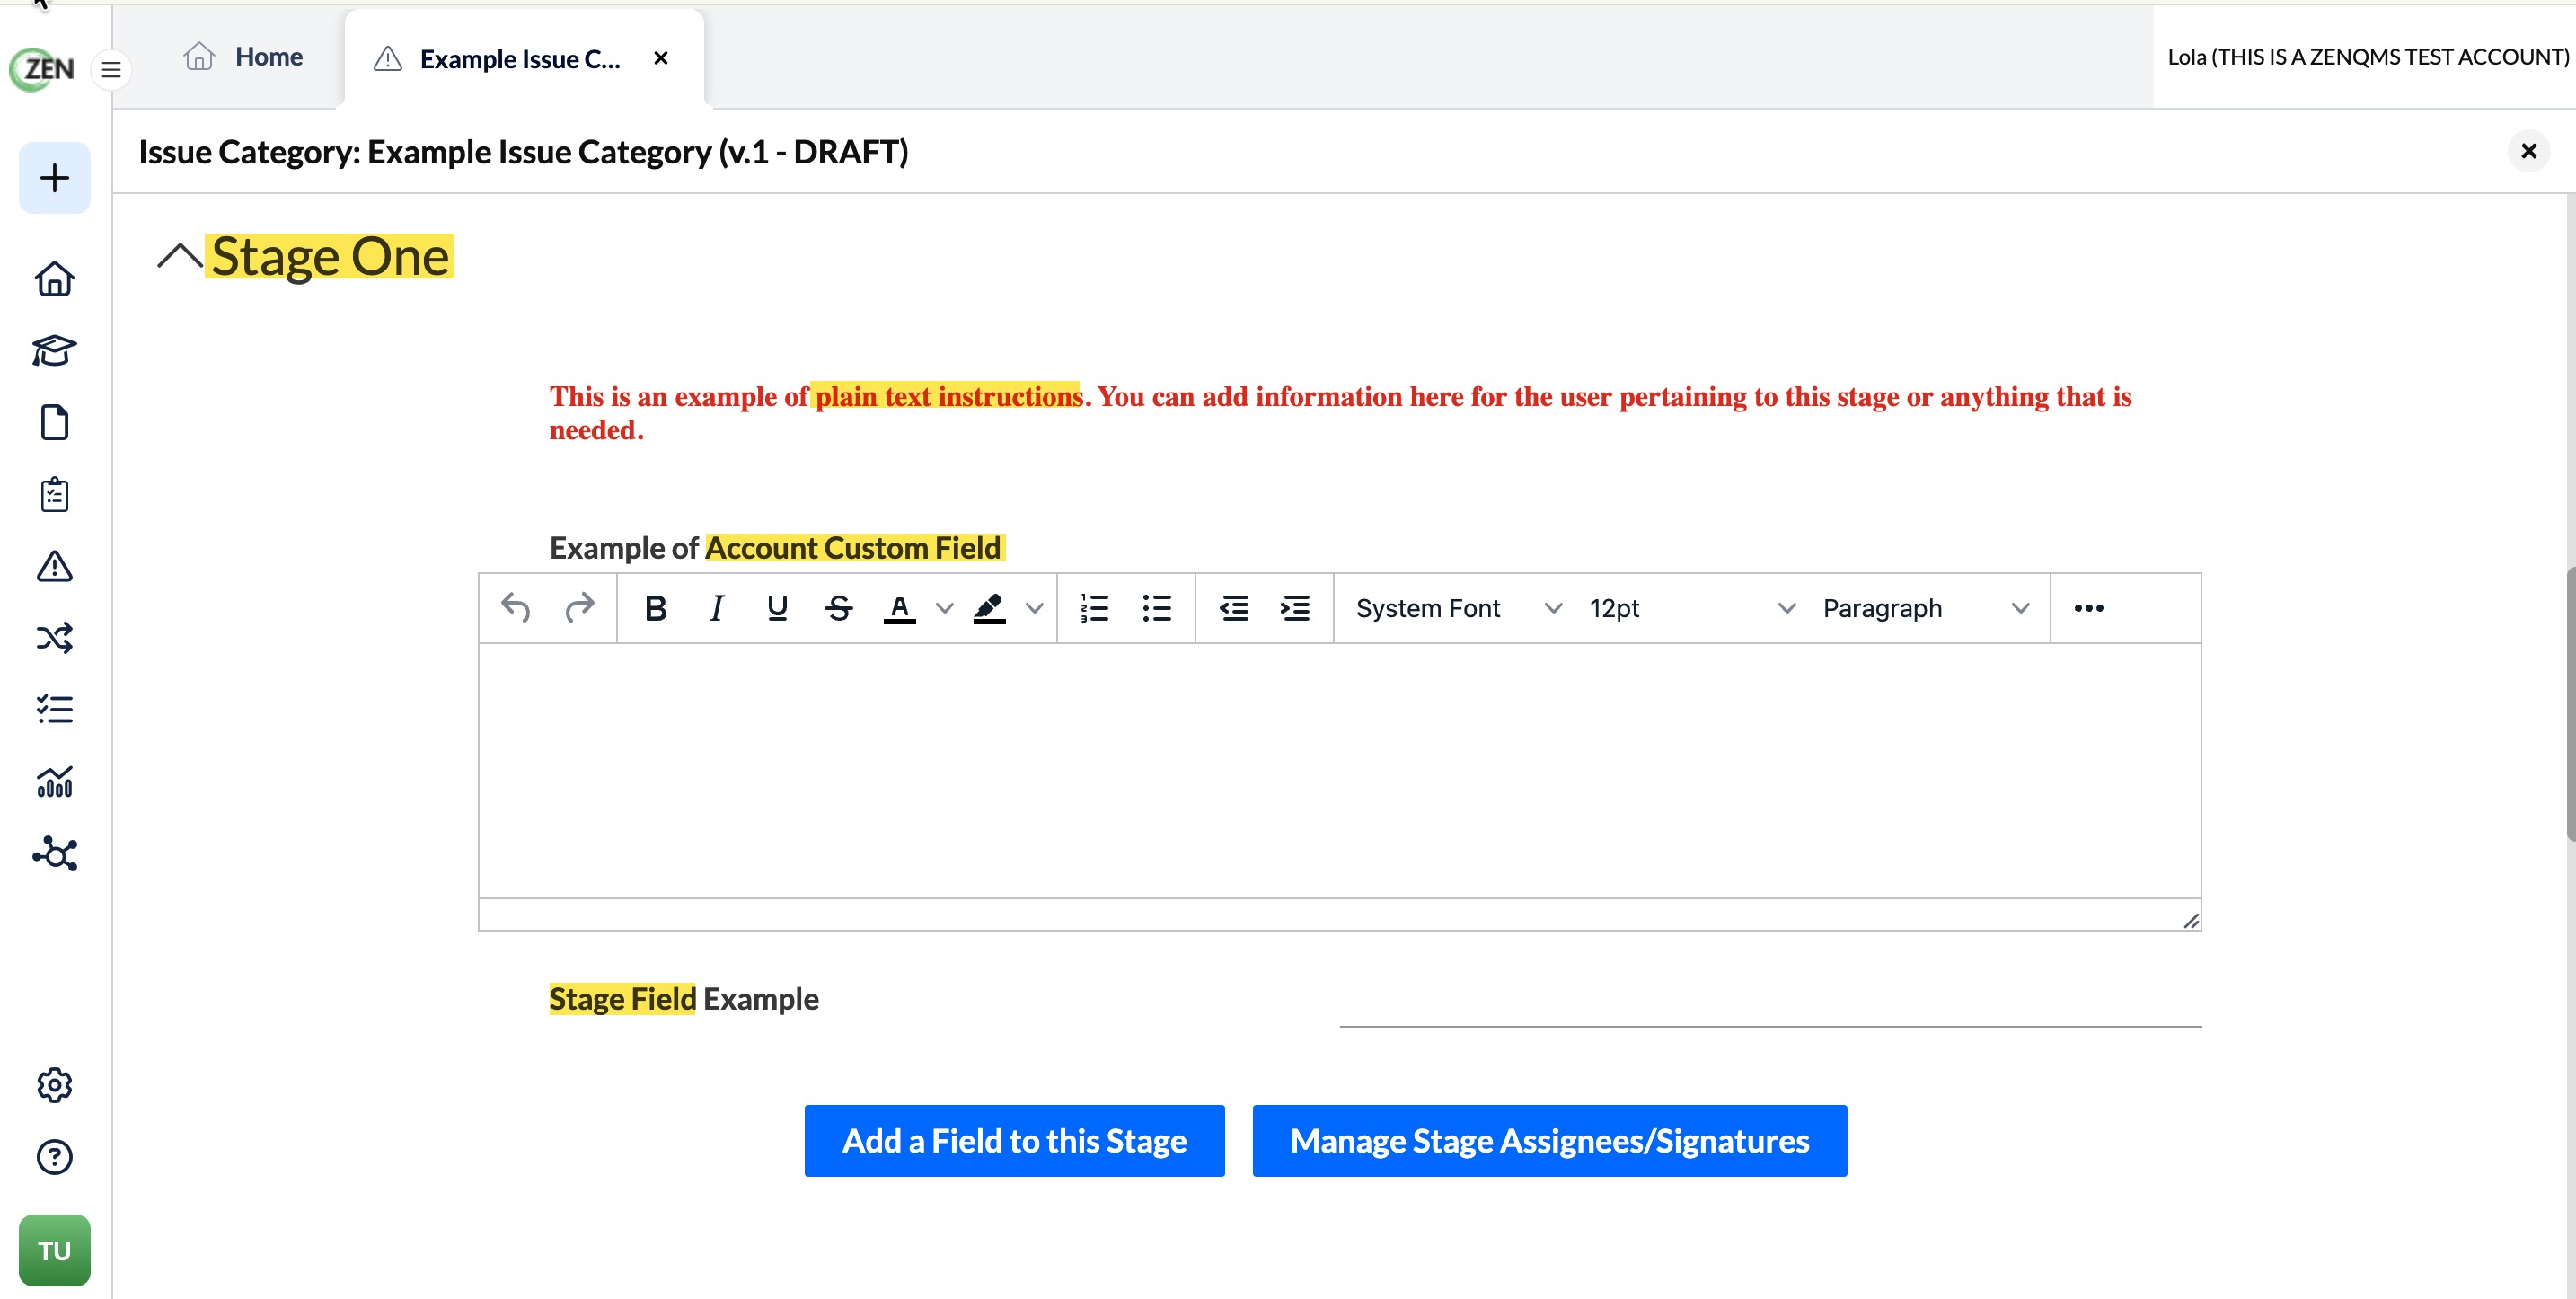
Task: Open more editor toolbar options
Action: click(x=2089, y=608)
